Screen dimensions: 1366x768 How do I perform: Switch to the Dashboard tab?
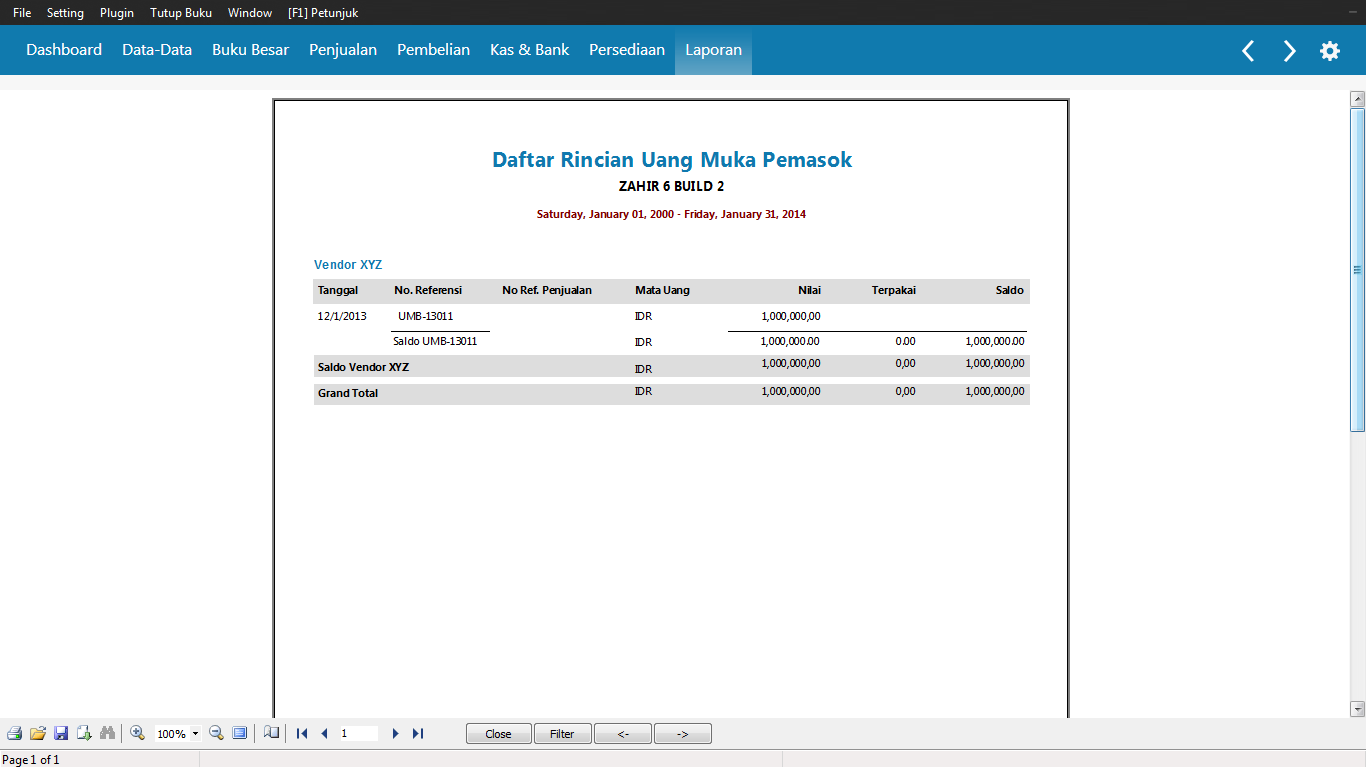tap(64, 50)
